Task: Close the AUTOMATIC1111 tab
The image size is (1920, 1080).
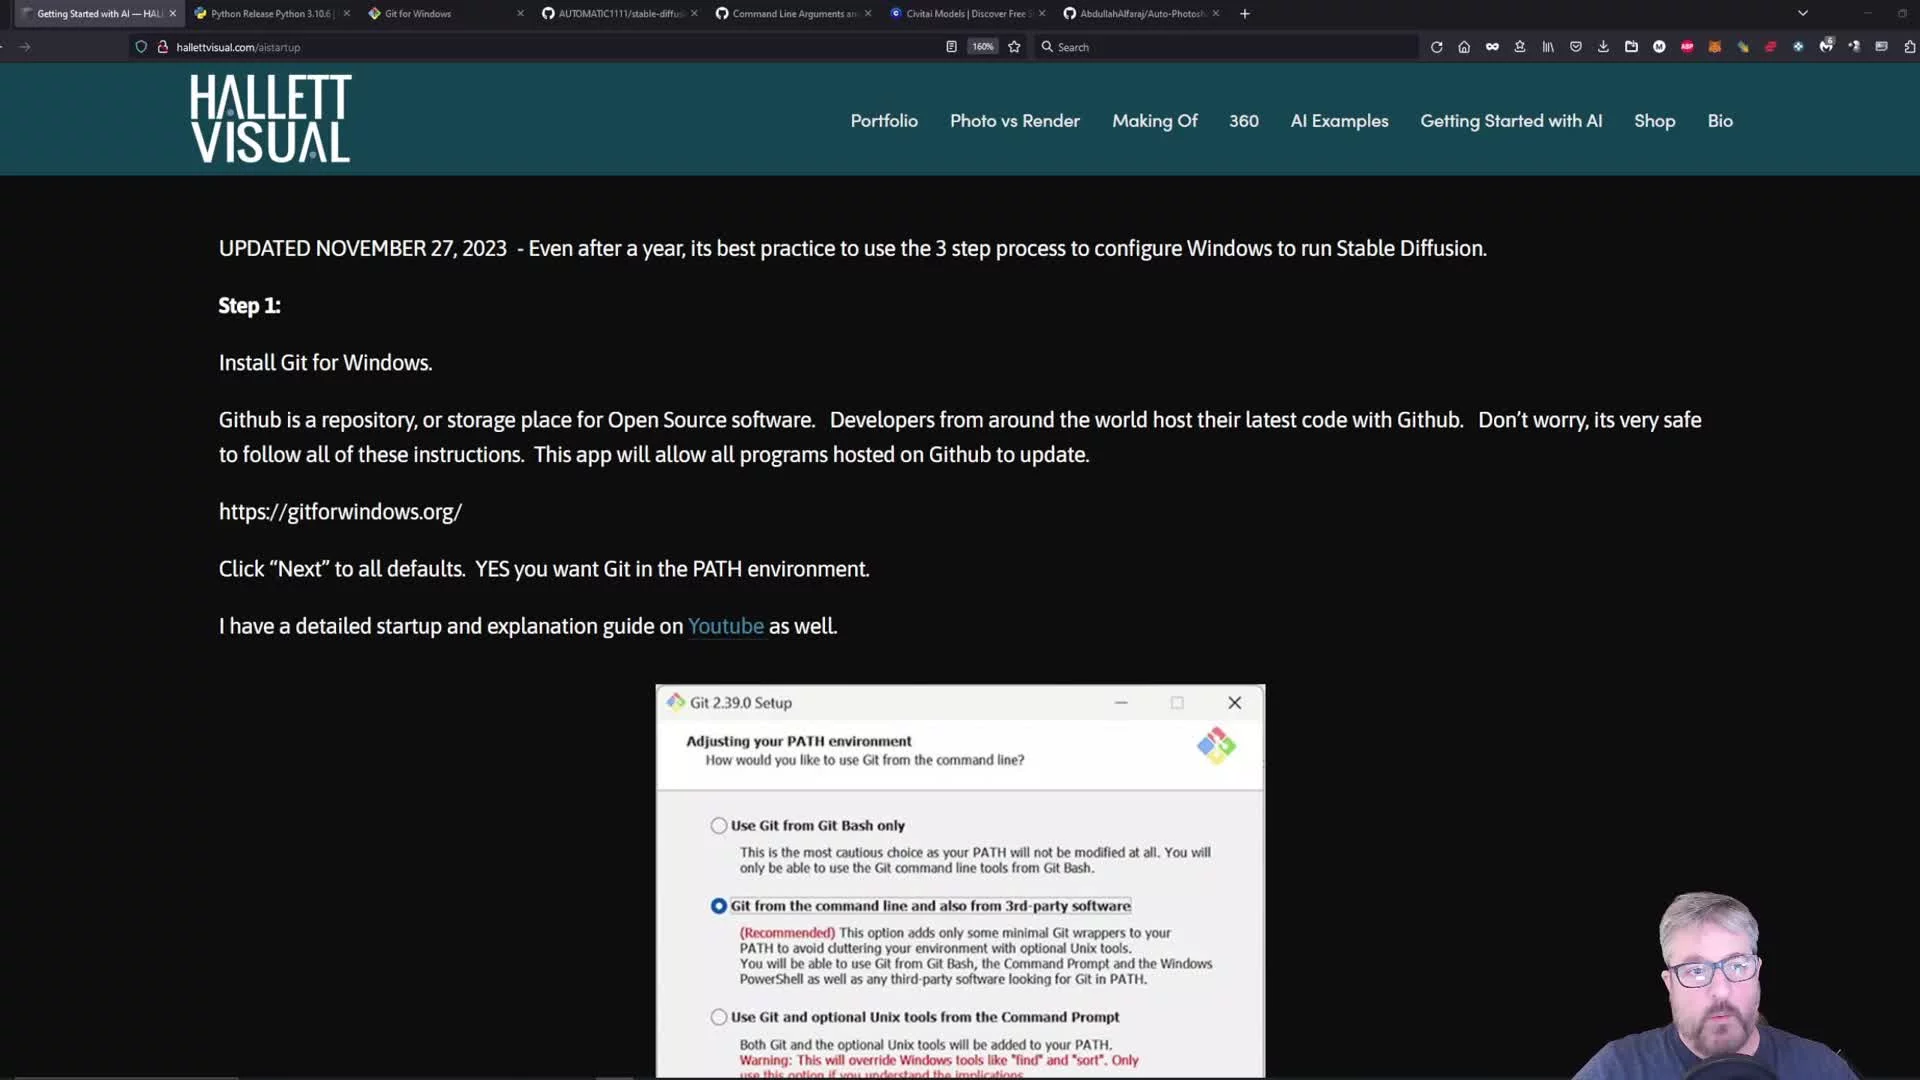Action: (x=694, y=14)
